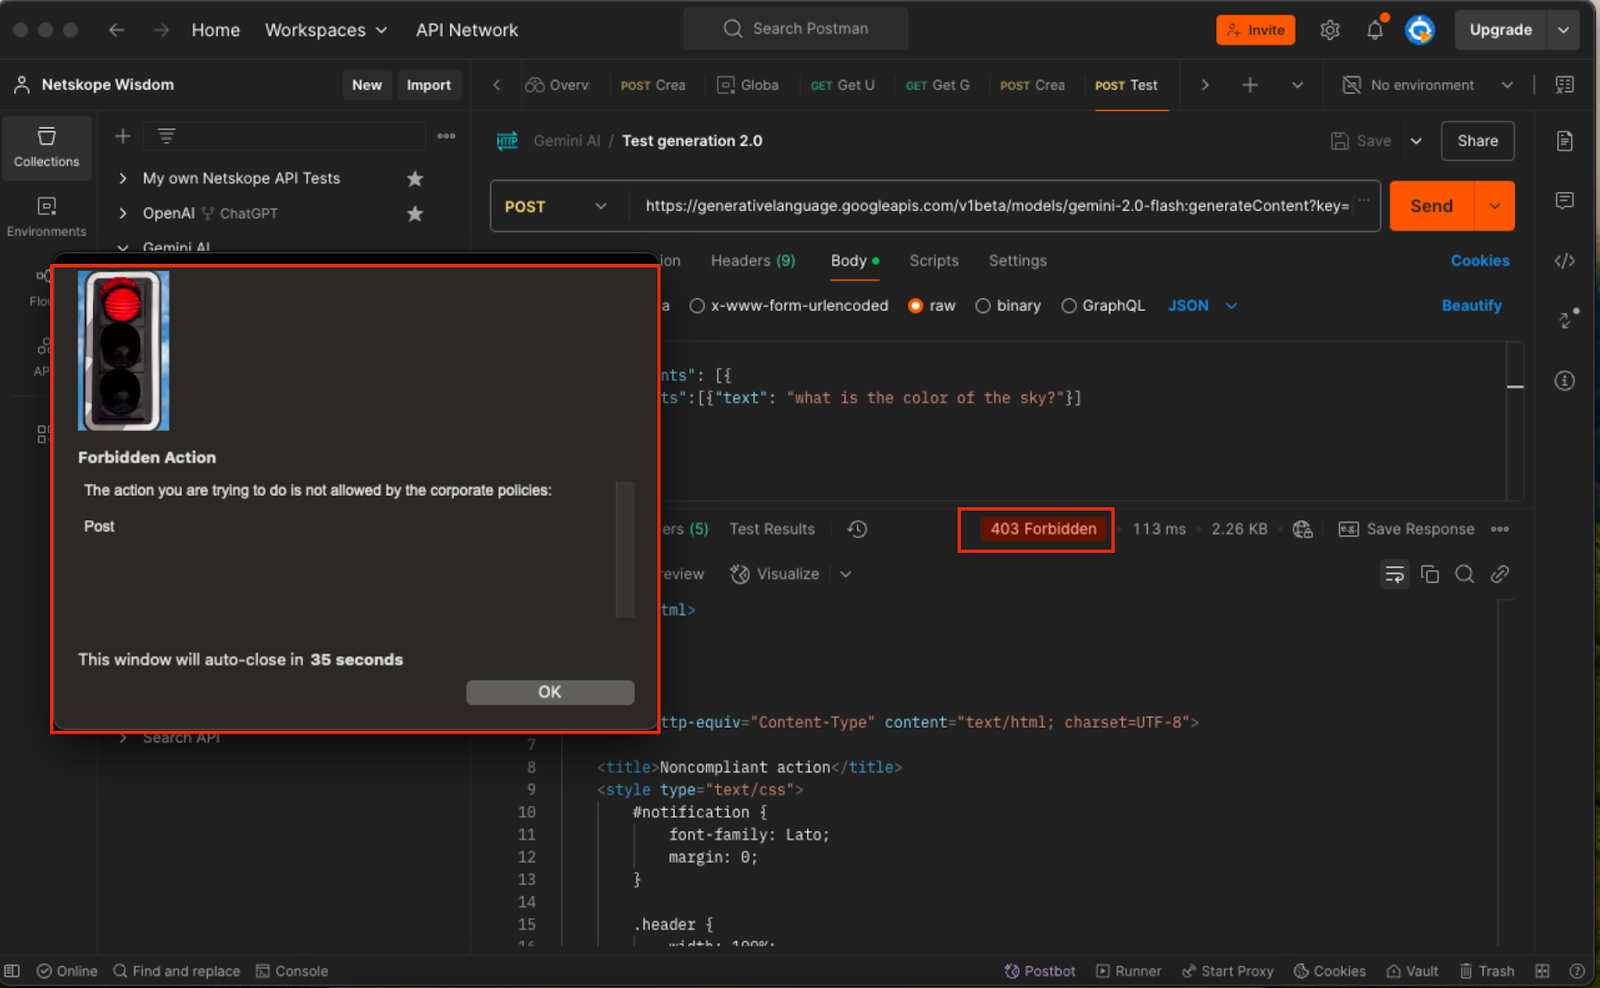Switch to the Scripts tab
This screenshot has height=988, width=1600.
click(x=934, y=261)
